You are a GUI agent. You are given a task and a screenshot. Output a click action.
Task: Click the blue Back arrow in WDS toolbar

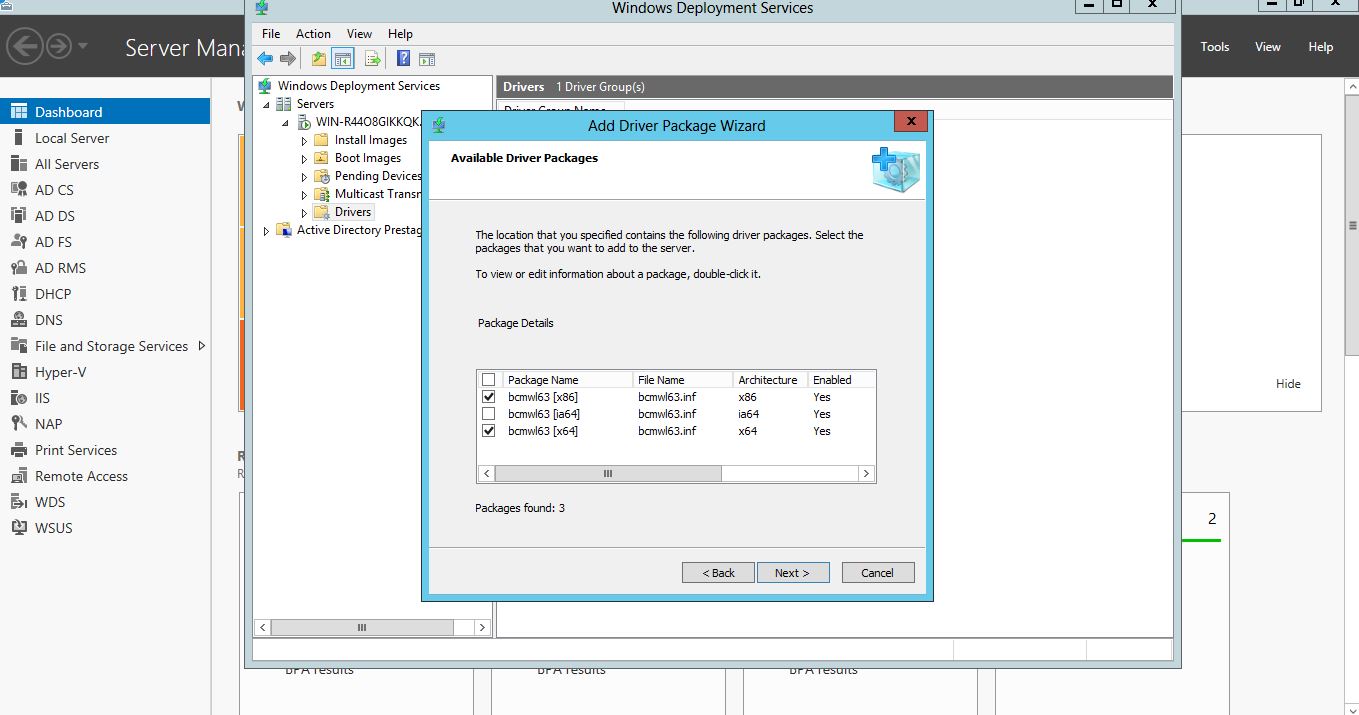265,59
